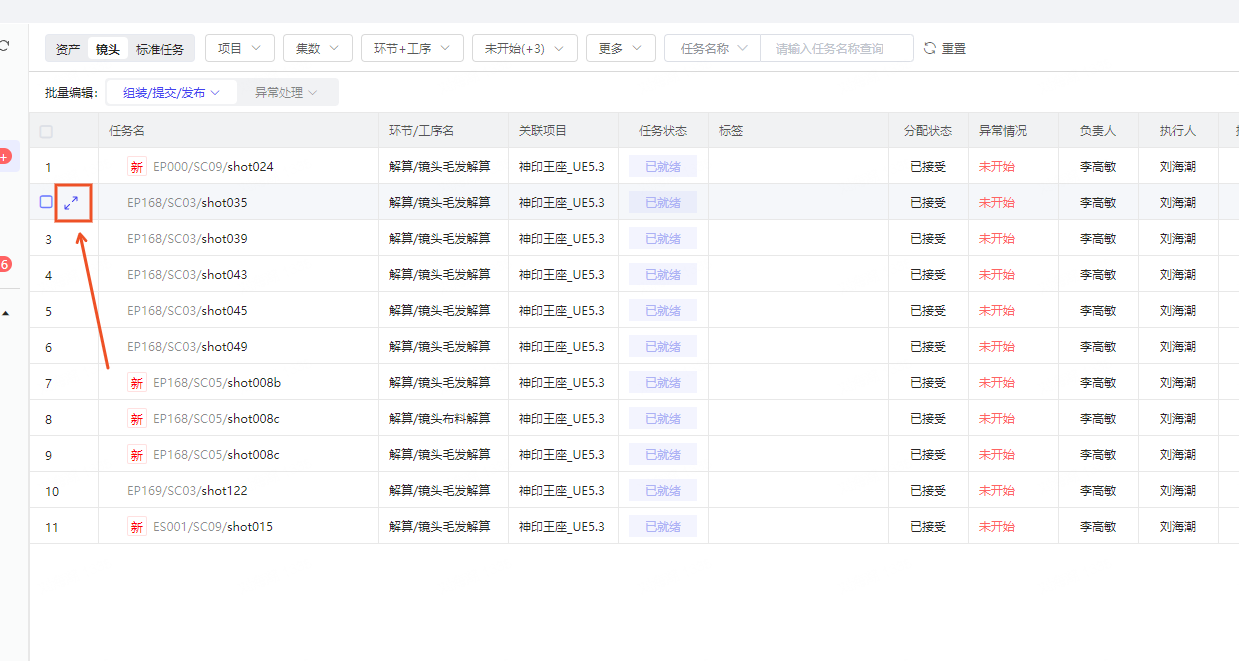The height and width of the screenshot is (661, 1239).
Task: Click the 新 badge on EP000/SC09/shot024
Action: coord(137,167)
